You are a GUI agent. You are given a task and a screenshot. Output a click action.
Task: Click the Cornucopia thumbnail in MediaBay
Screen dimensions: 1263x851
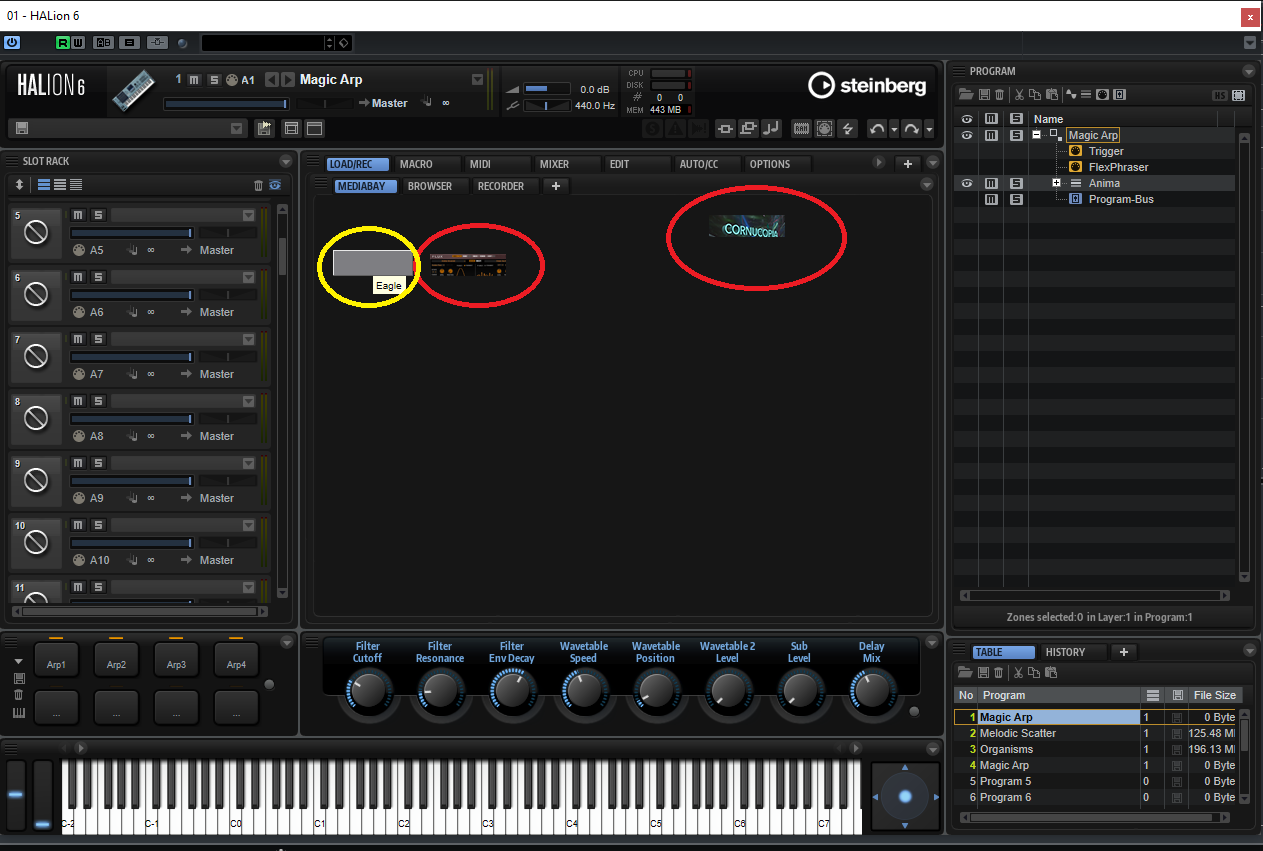click(x=747, y=226)
